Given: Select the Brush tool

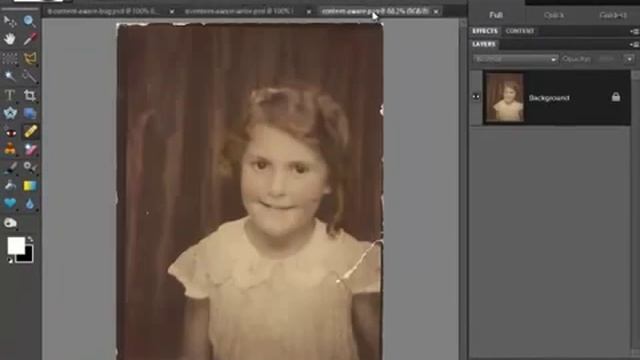Looking at the screenshot, I should click(x=10, y=167).
